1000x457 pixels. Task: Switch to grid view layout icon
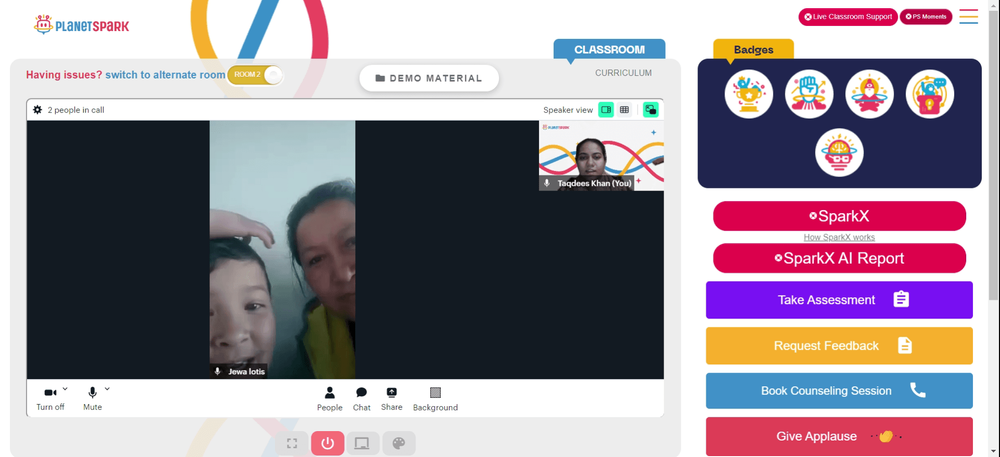click(624, 110)
